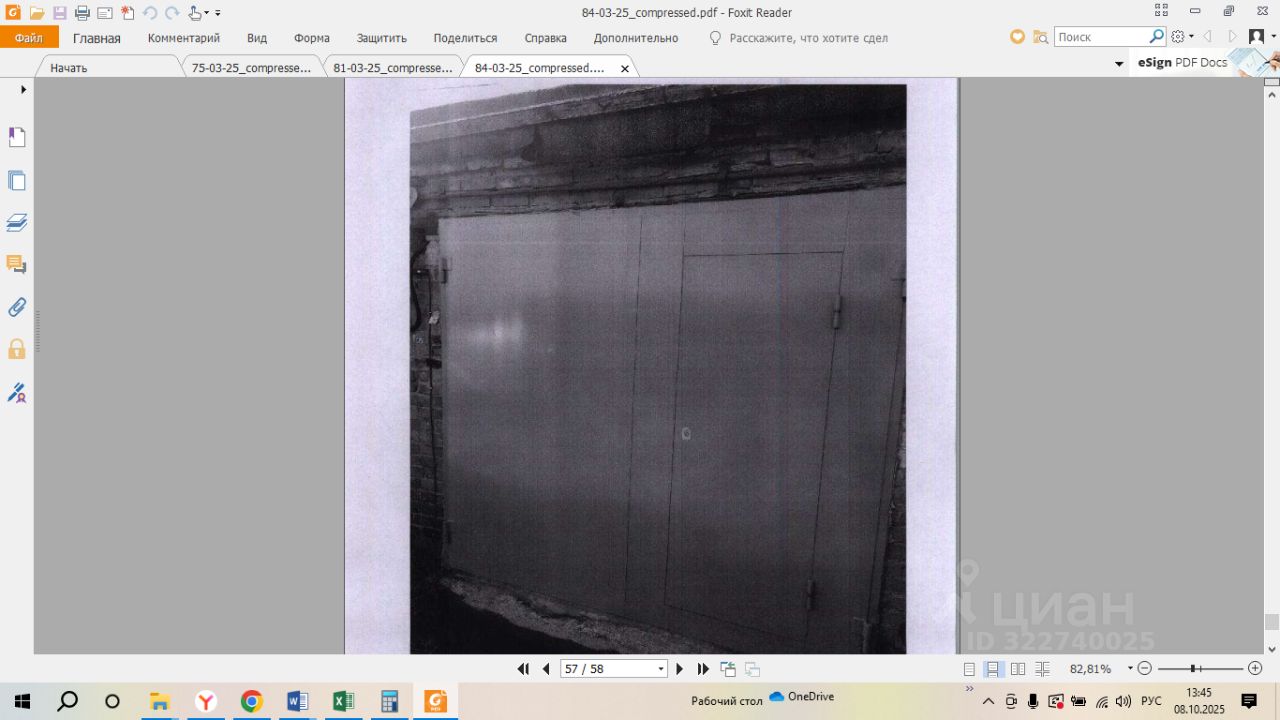
Task: Click the orange heart favorites icon
Action: (1017, 37)
